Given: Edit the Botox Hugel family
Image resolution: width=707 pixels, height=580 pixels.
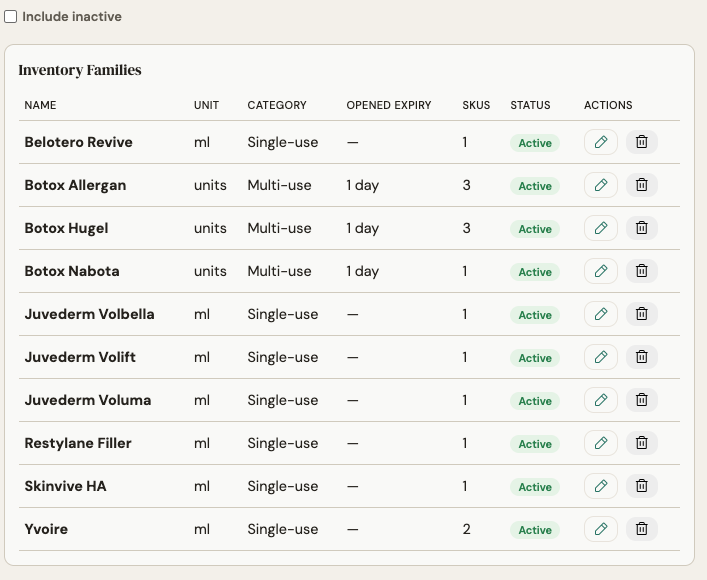Looking at the screenshot, I should pyautogui.click(x=601, y=228).
